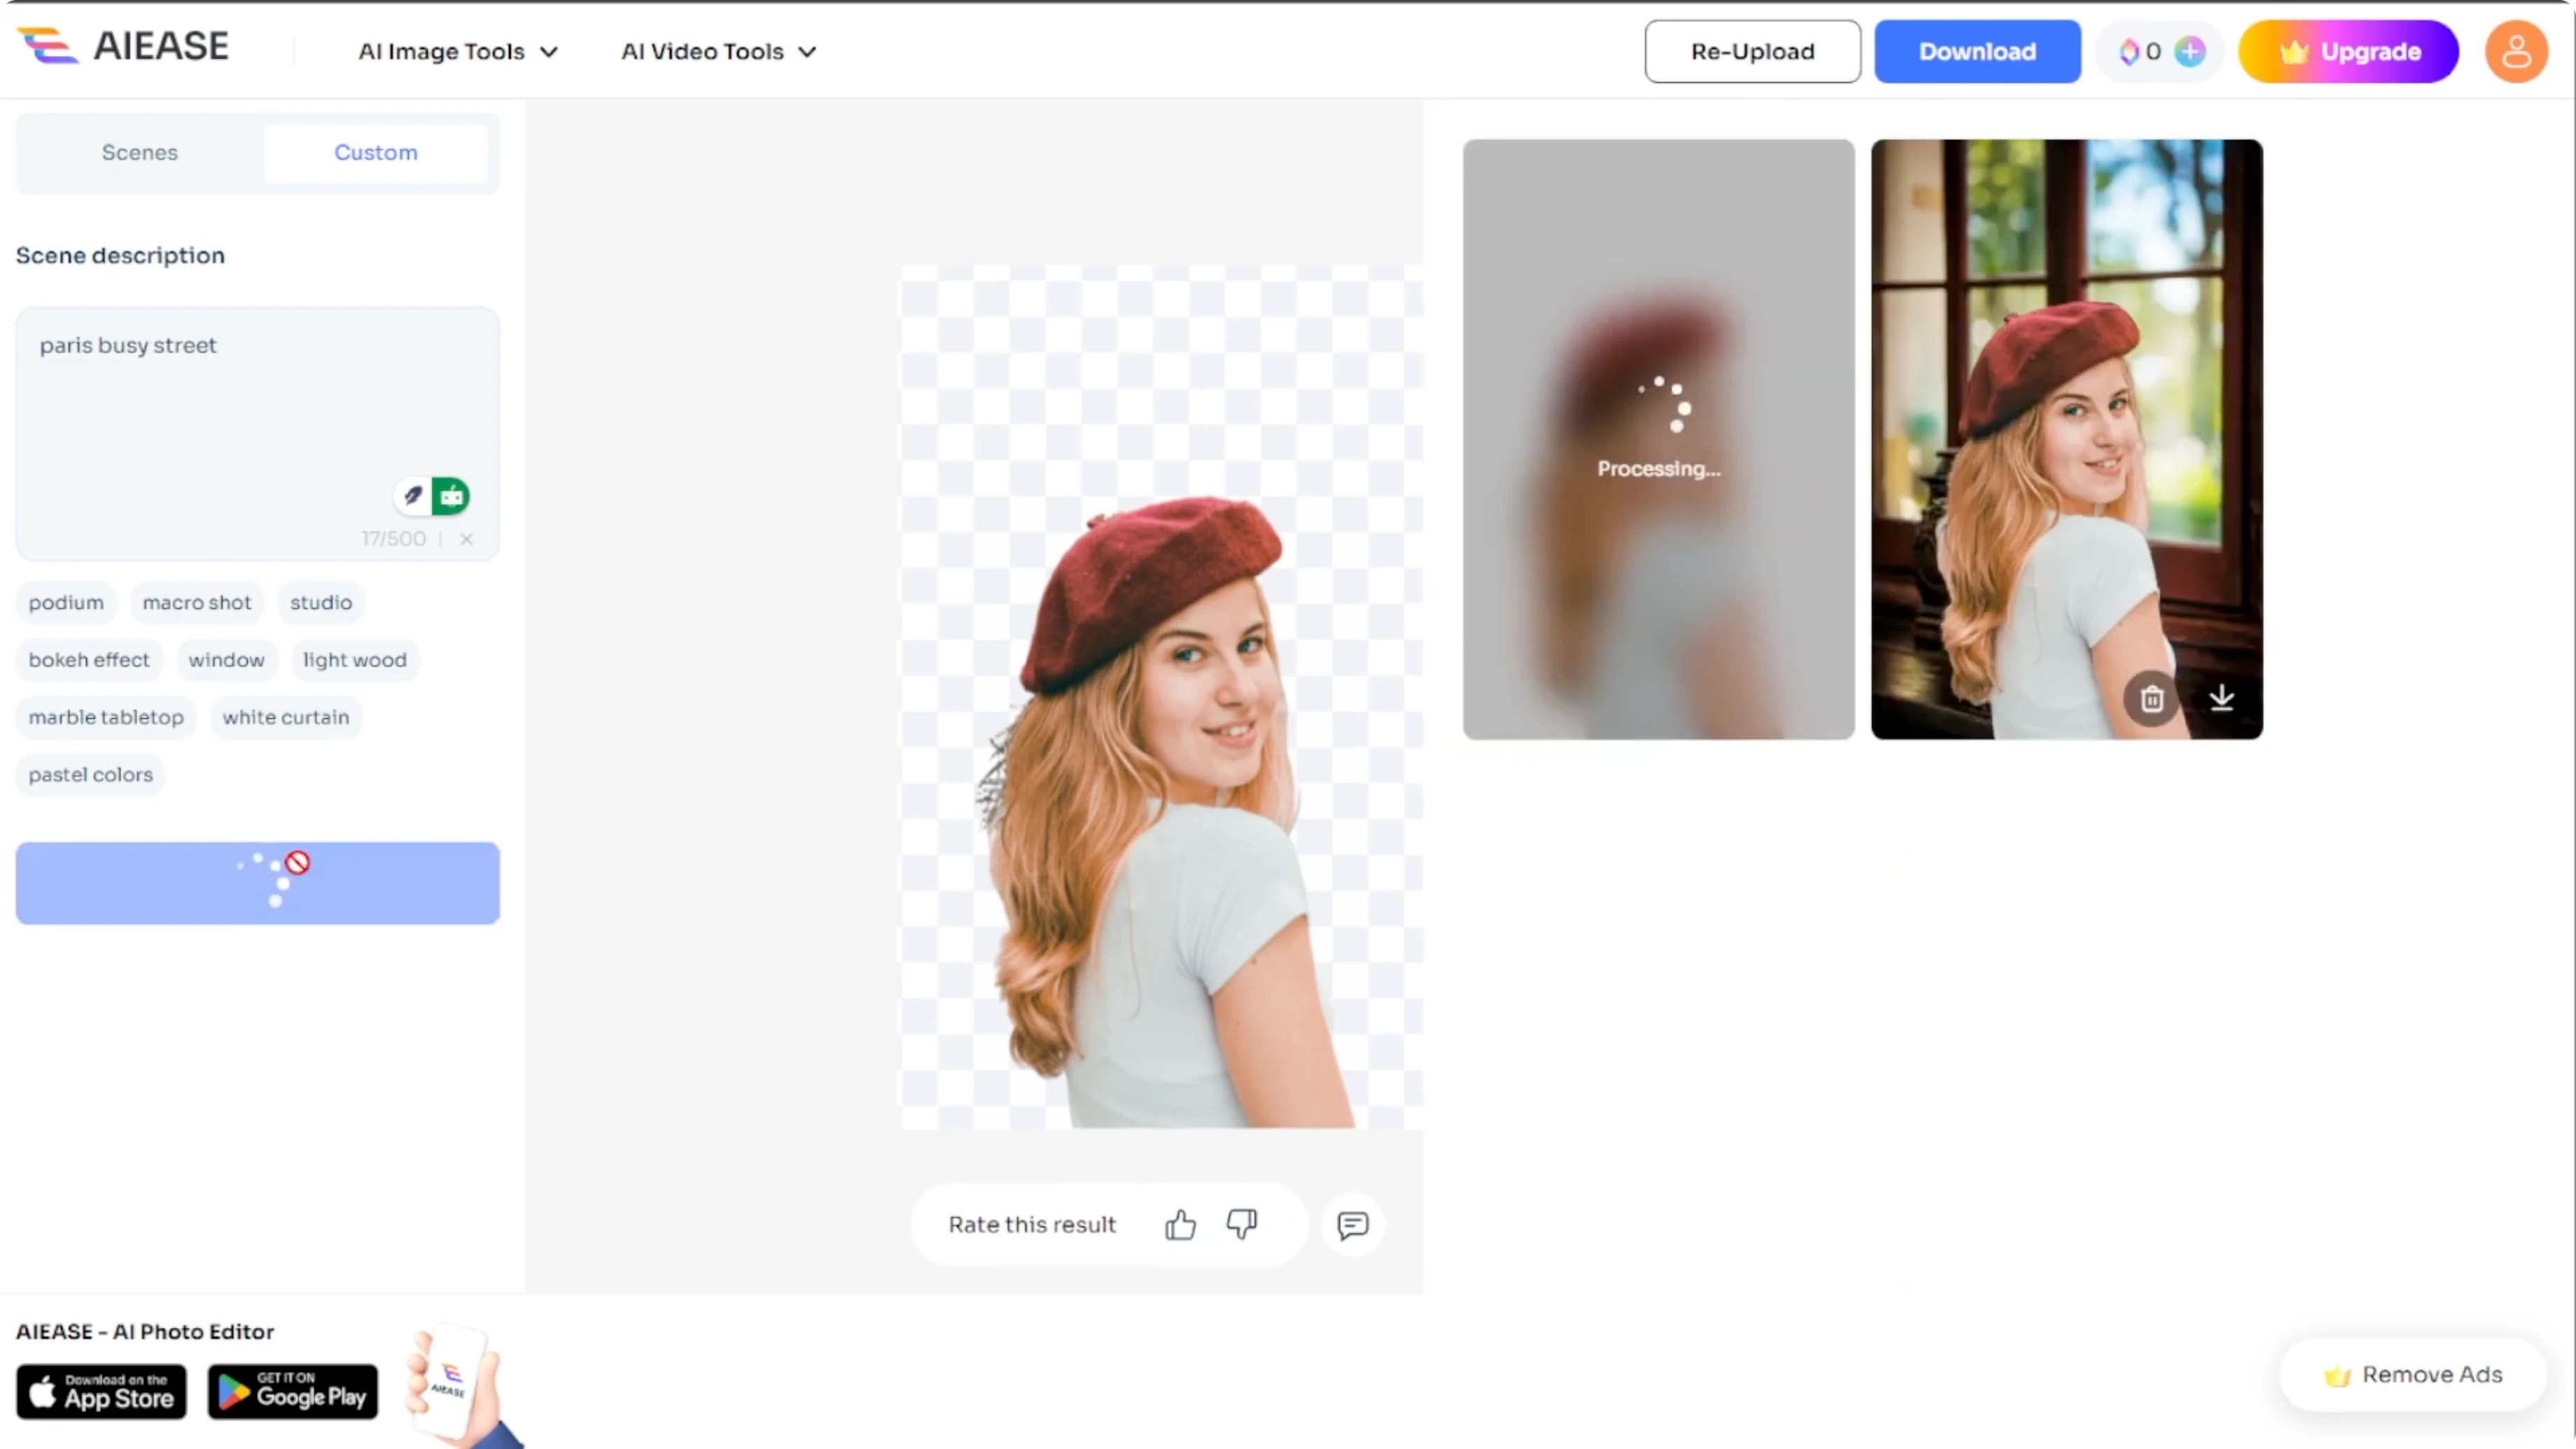Screen dimensions: 2576x1449
Task: Give a thumbs down rating
Action: tap(1242, 1224)
